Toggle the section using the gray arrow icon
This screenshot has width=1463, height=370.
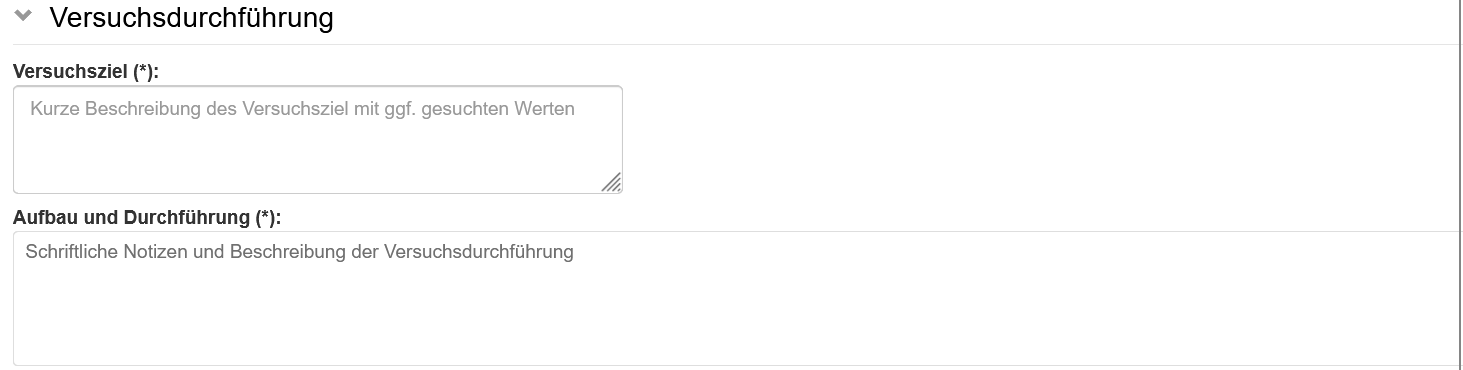(x=24, y=16)
